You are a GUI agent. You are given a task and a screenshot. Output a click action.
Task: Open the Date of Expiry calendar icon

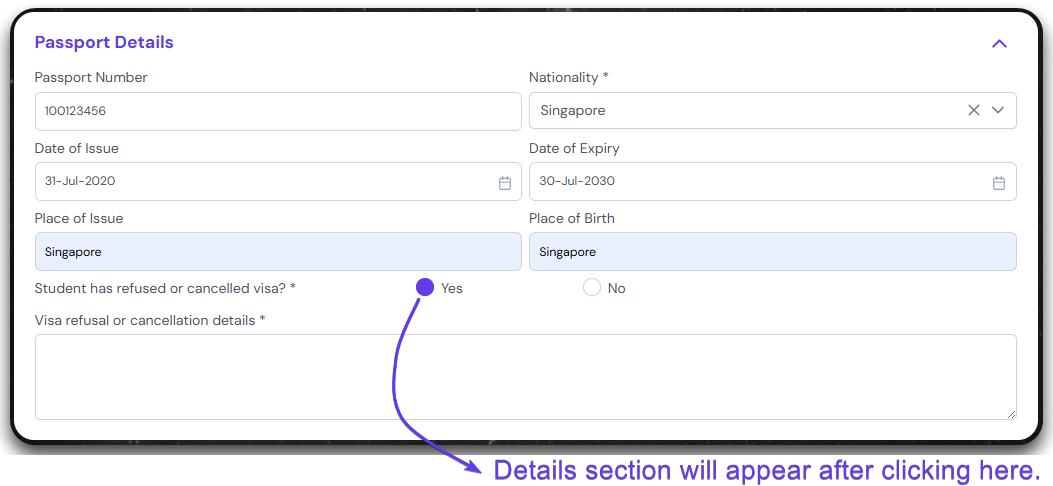click(x=998, y=183)
